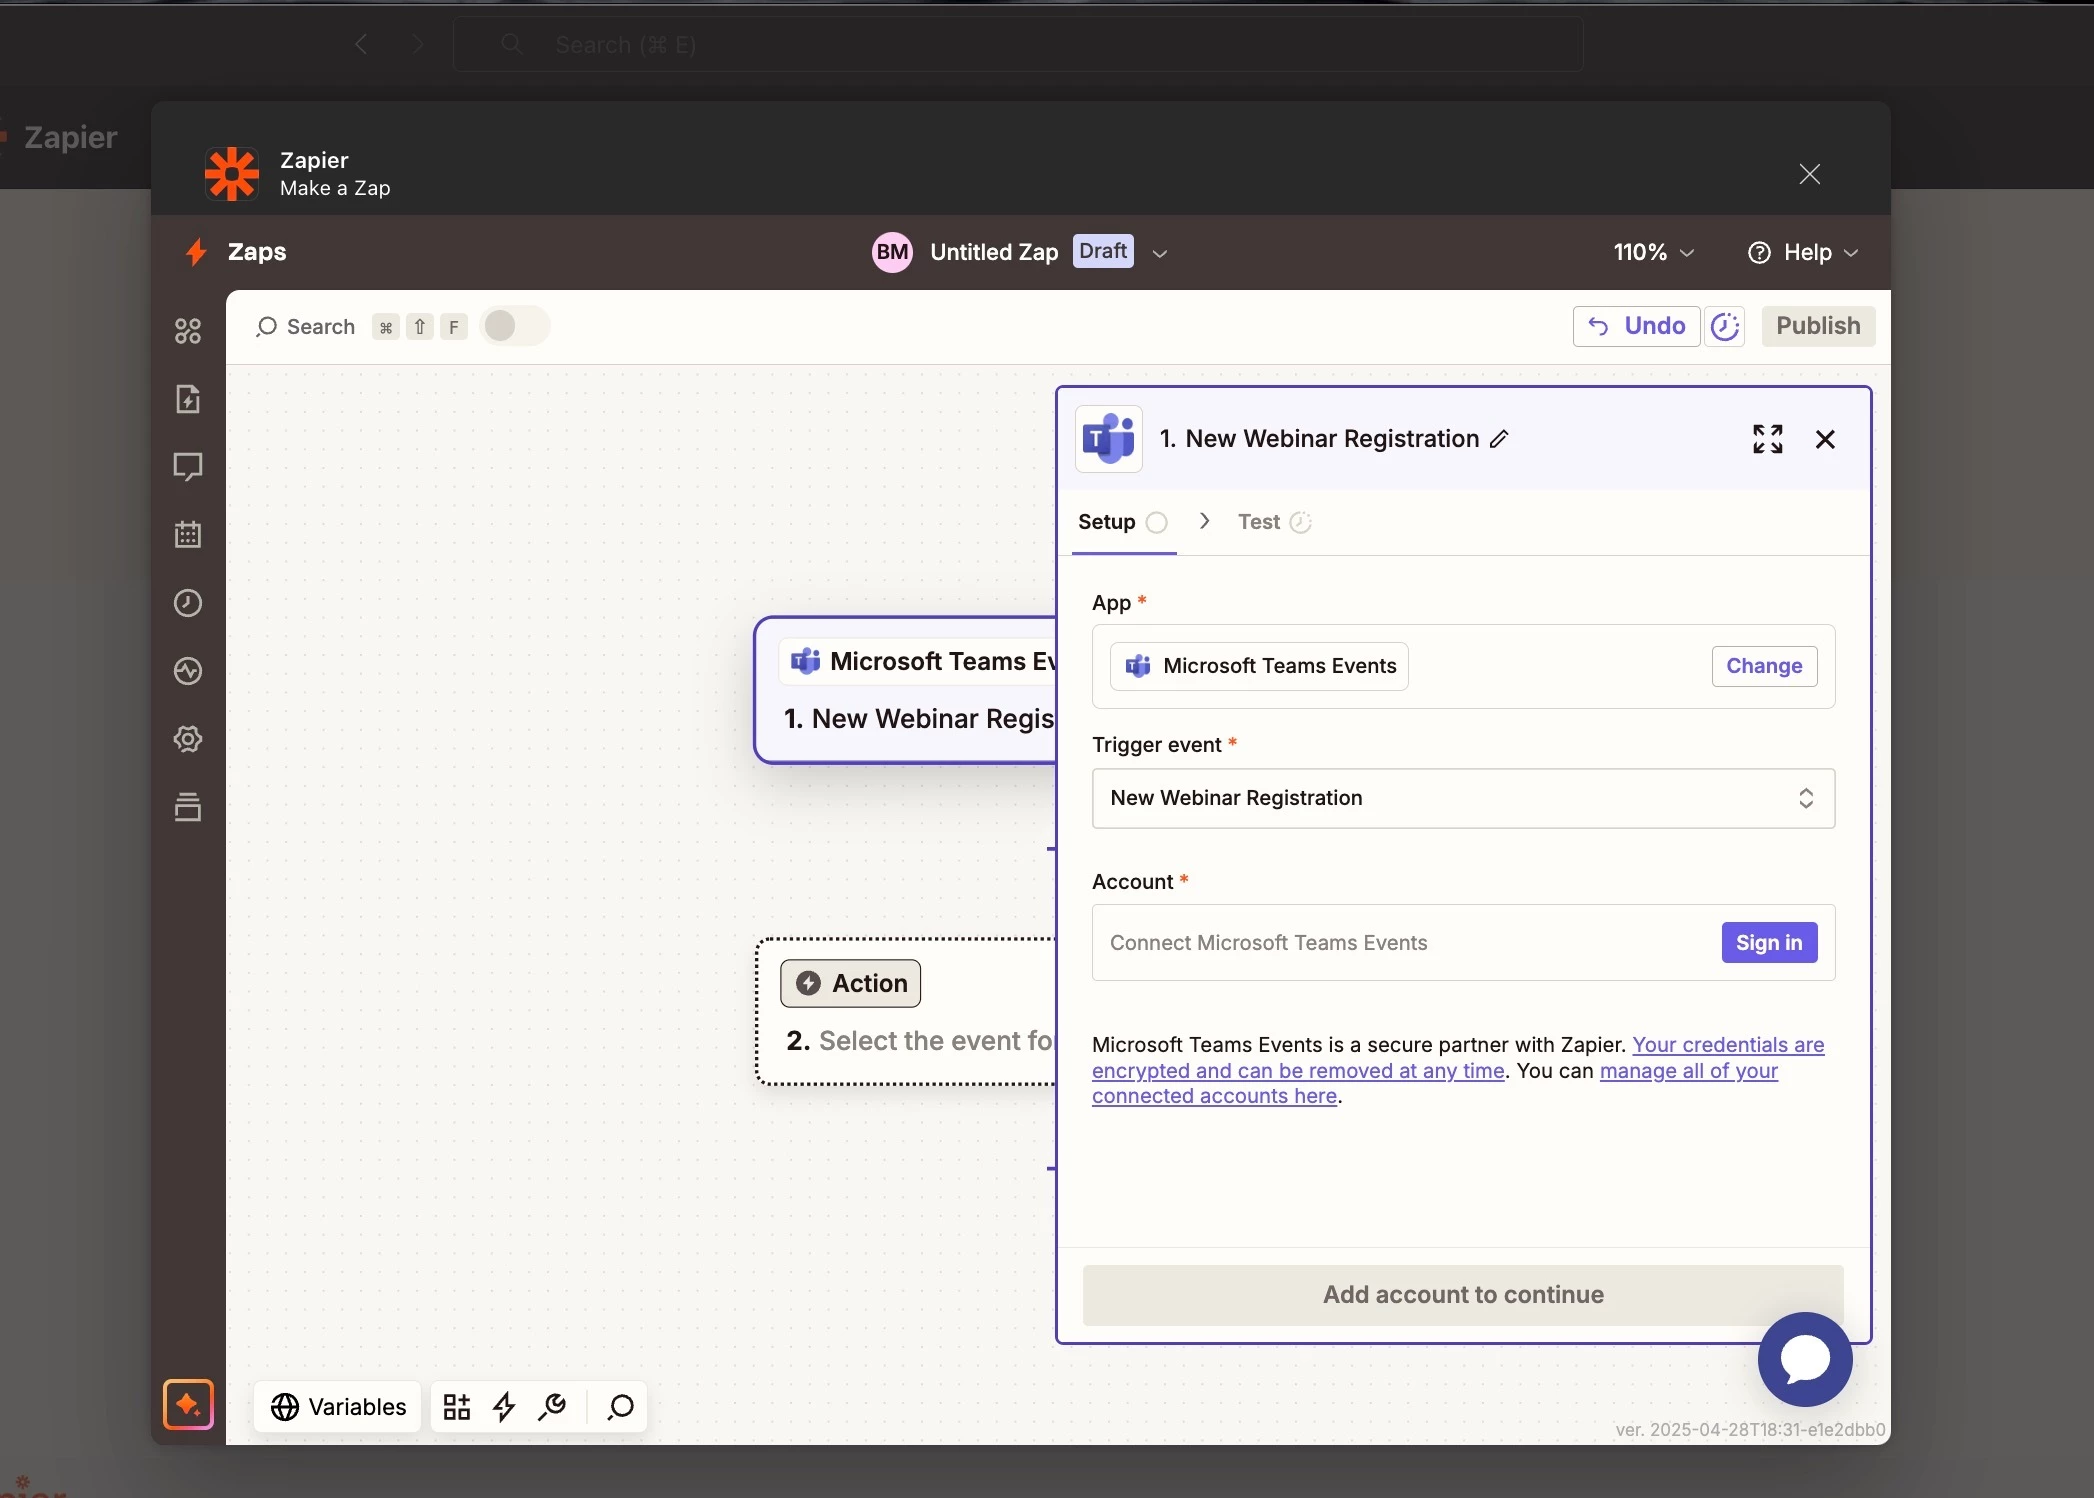Image resolution: width=2094 pixels, height=1498 pixels.
Task: Close the Make a Zap dialog
Action: point(1809,174)
